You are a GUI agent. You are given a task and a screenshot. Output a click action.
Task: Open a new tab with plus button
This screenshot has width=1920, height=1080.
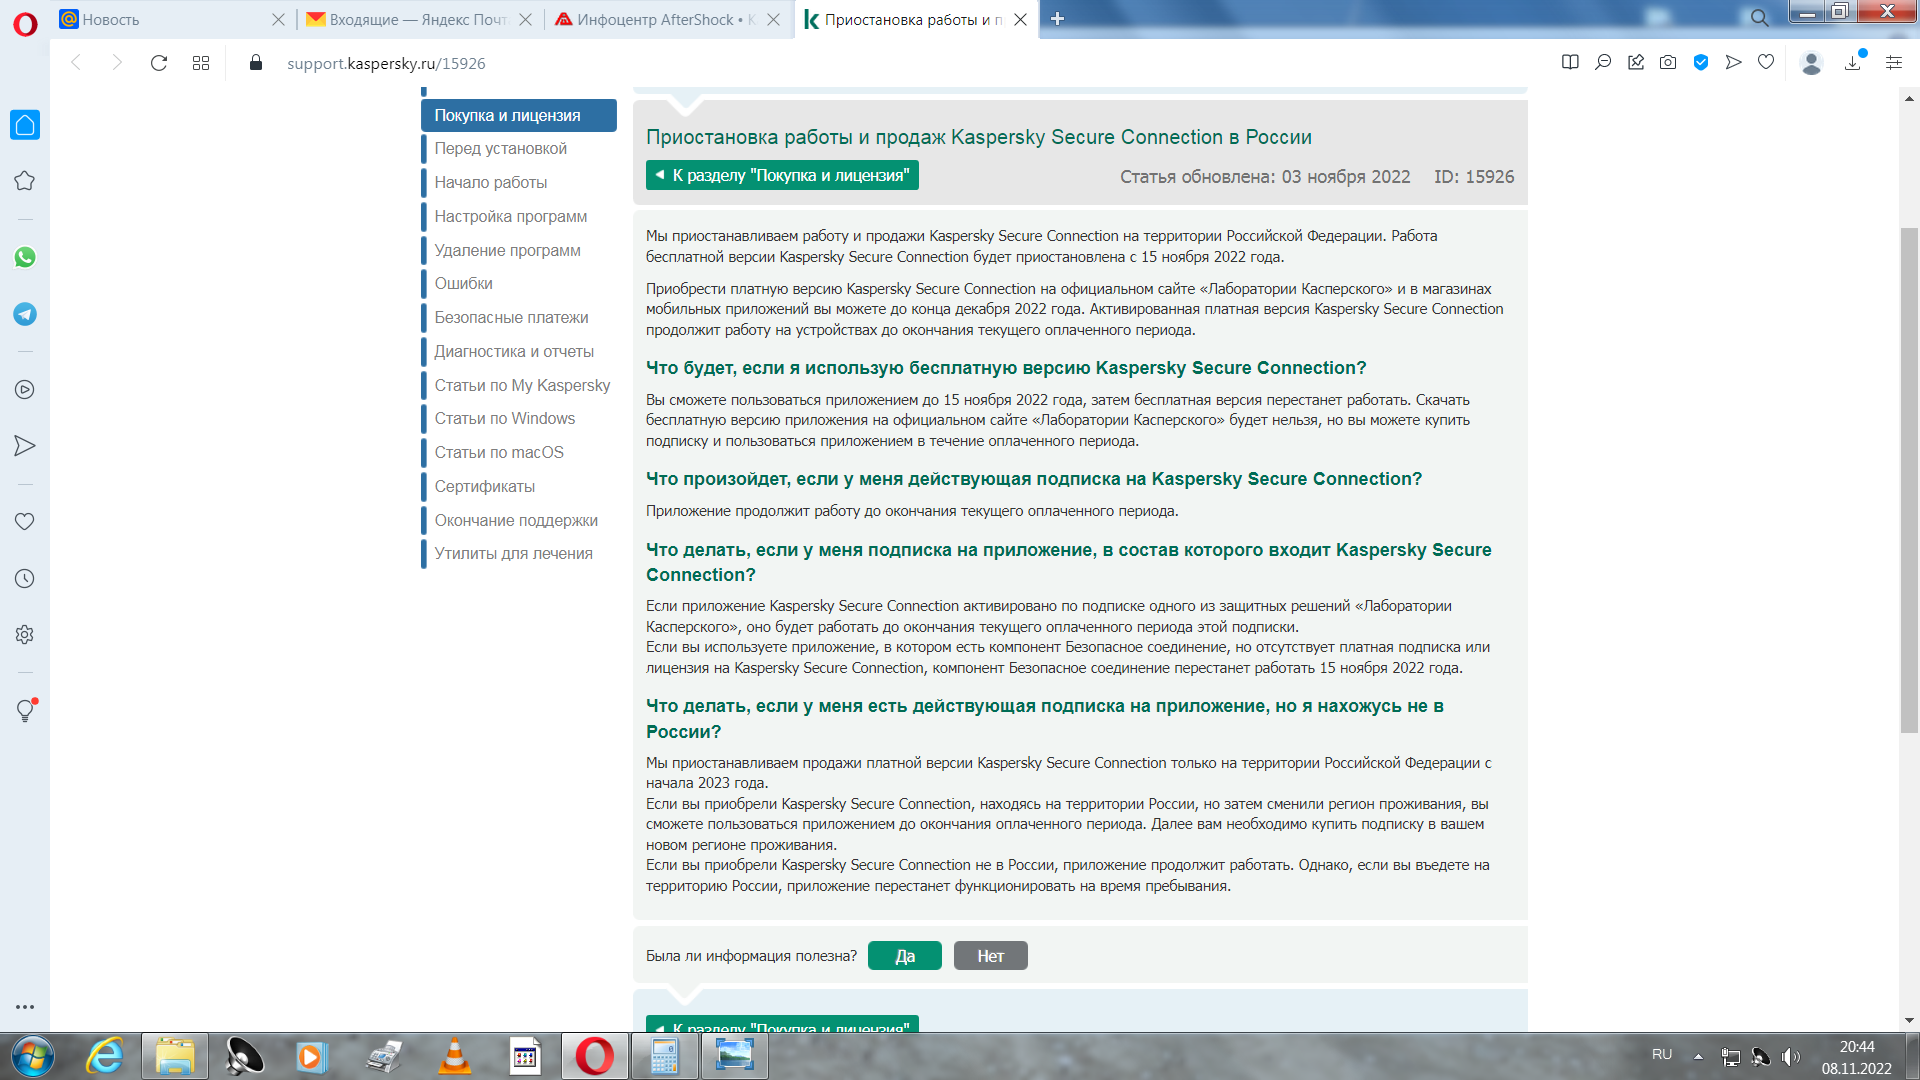pos(1057,19)
